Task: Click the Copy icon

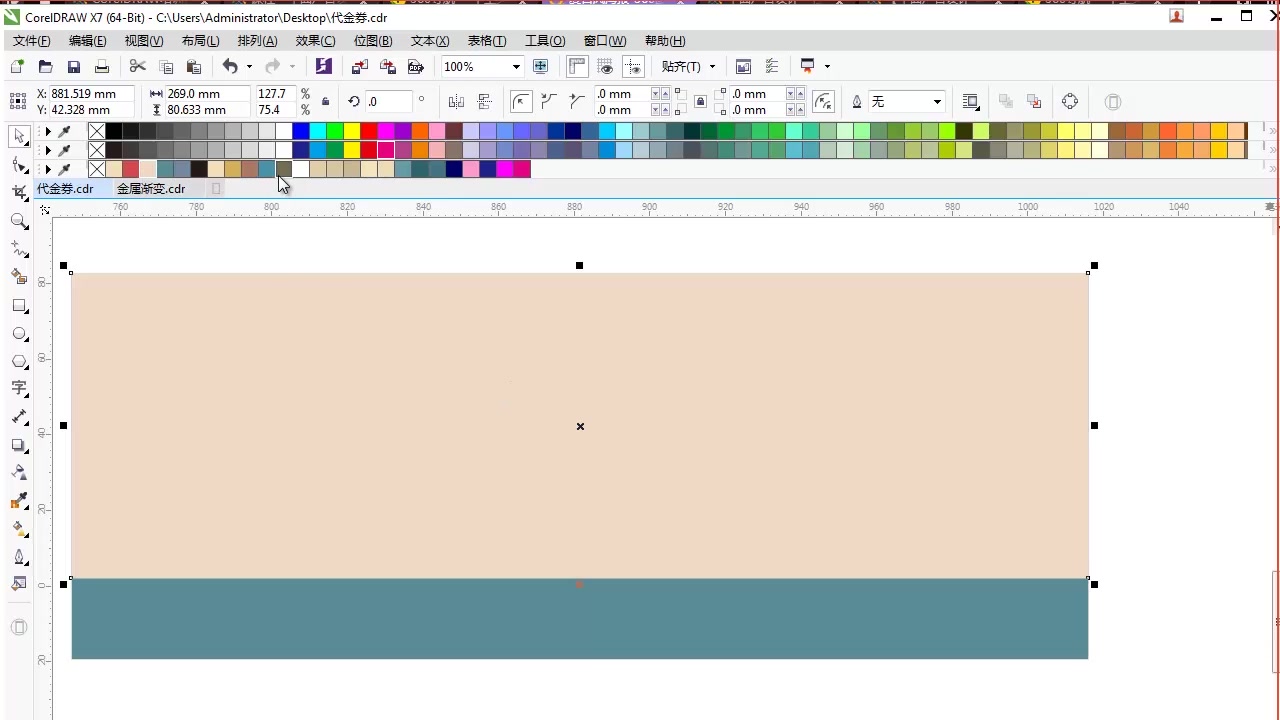Action: (166, 67)
